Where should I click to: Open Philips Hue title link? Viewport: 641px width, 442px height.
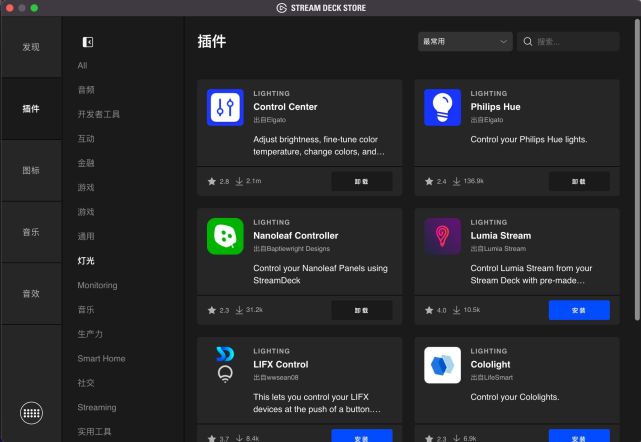point(495,107)
